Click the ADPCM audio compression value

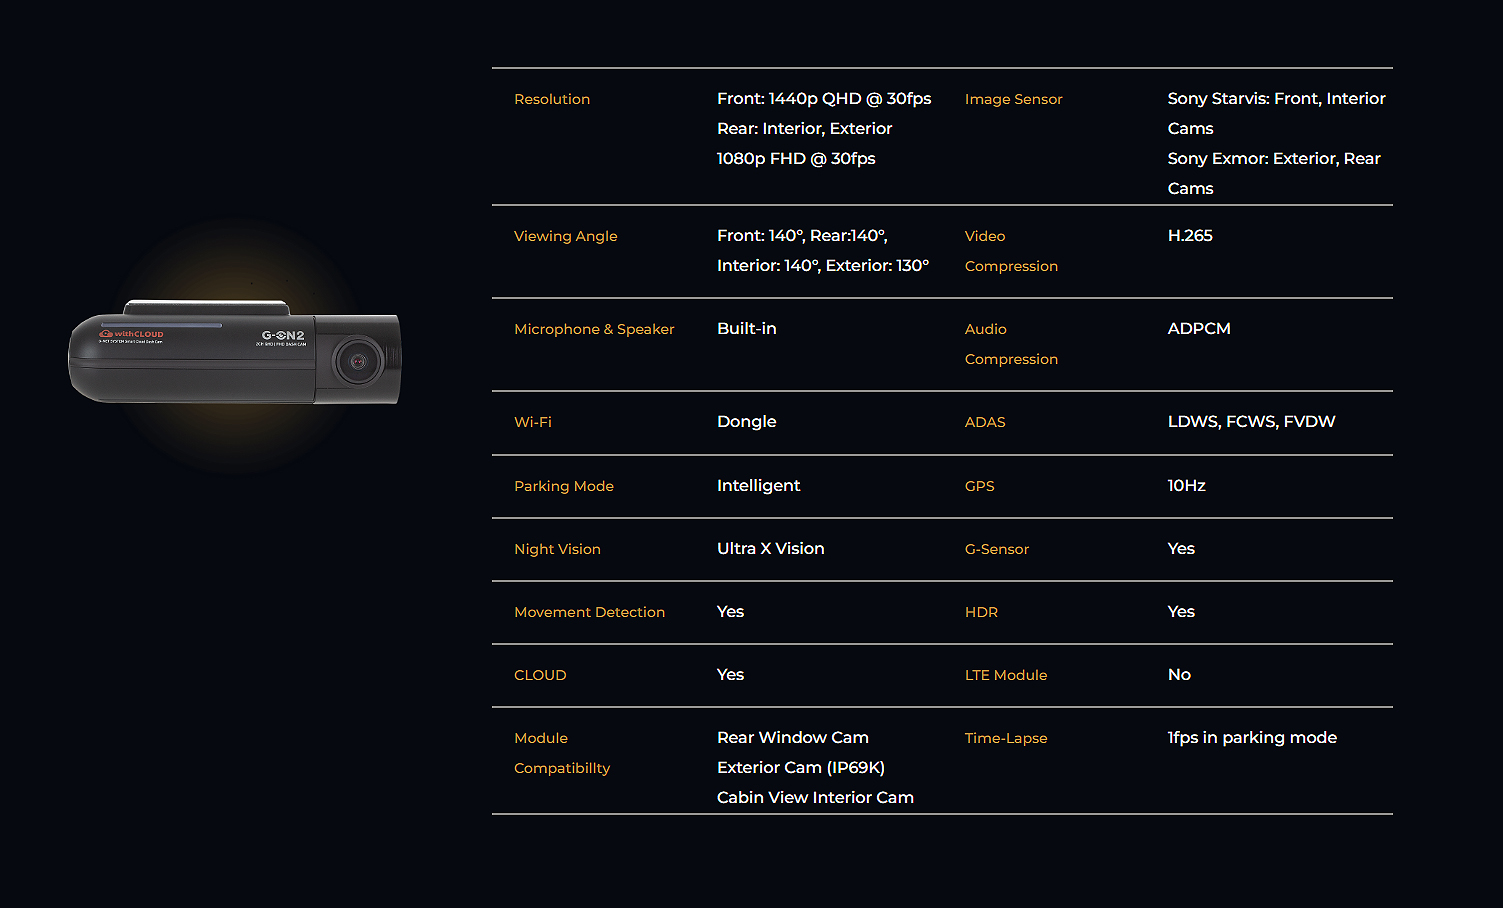pos(1199,329)
